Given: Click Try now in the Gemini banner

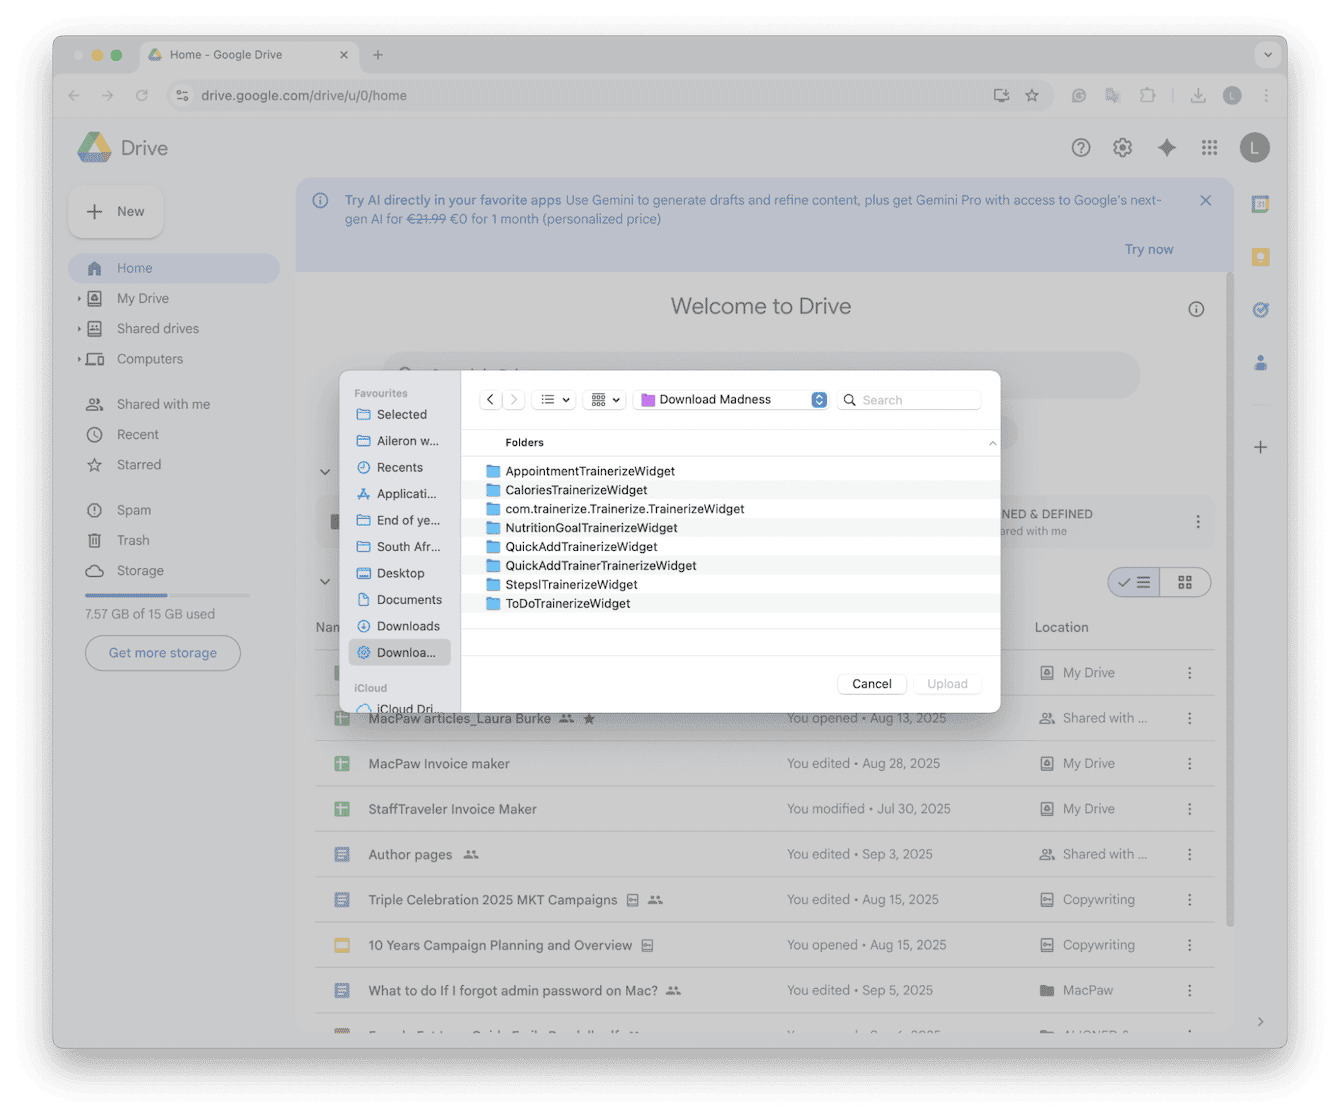Looking at the screenshot, I should click(x=1148, y=249).
